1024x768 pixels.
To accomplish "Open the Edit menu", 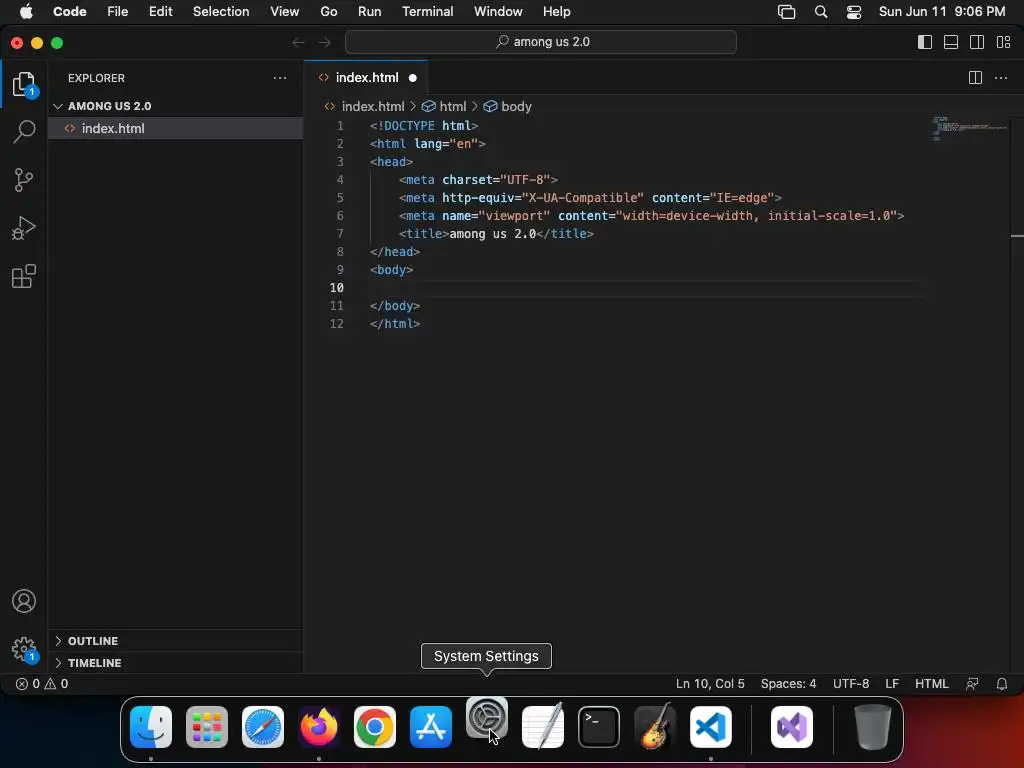I will [x=161, y=12].
